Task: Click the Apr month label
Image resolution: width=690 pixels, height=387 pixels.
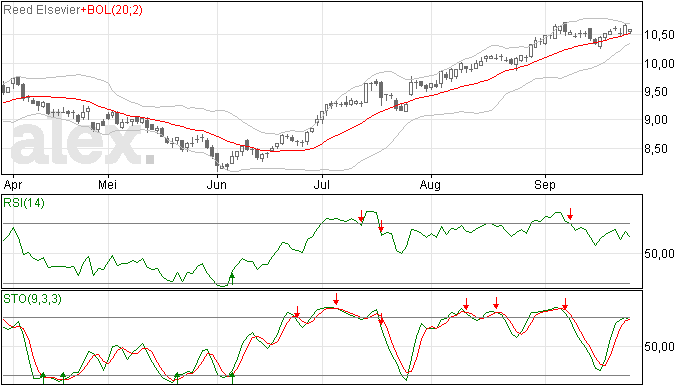Action: click(x=13, y=185)
